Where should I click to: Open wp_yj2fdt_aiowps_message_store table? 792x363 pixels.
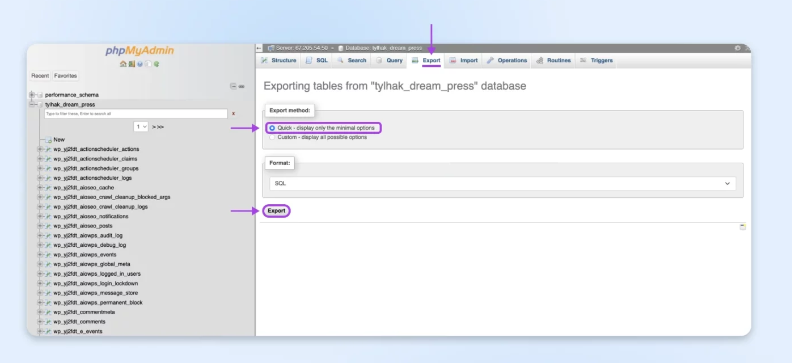pos(96,293)
